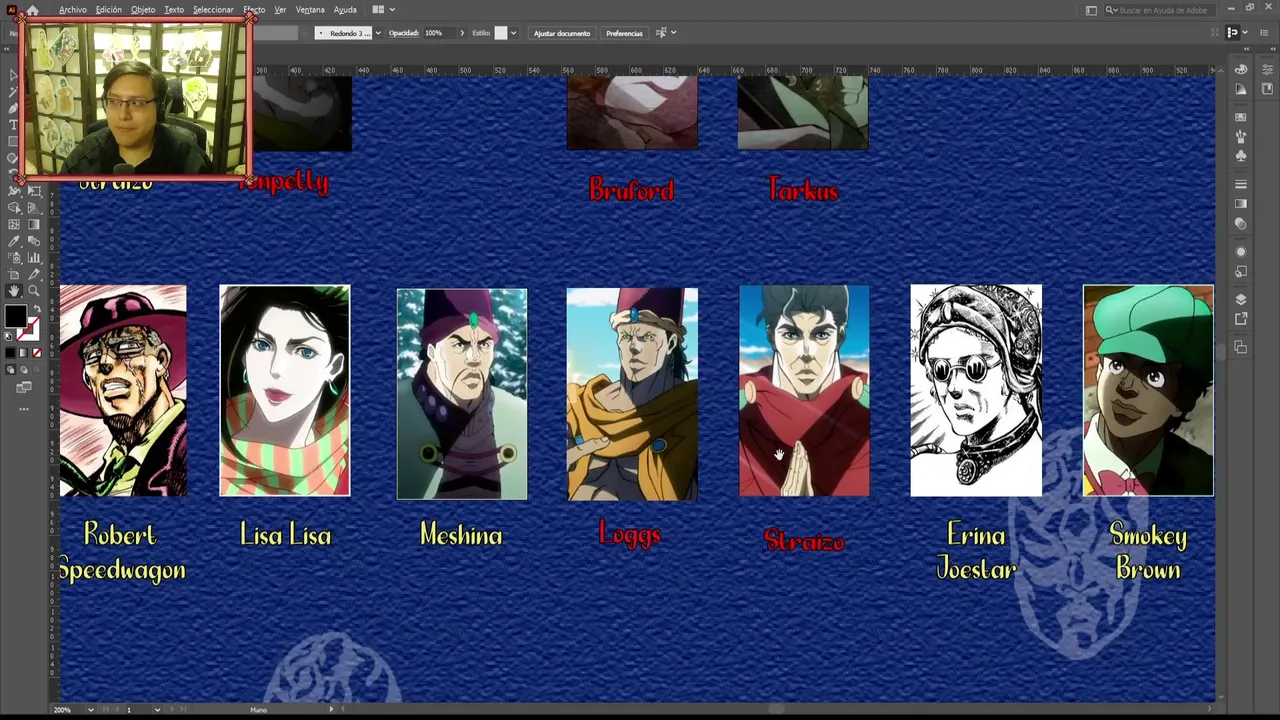Select the Zoom tool

point(33,291)
